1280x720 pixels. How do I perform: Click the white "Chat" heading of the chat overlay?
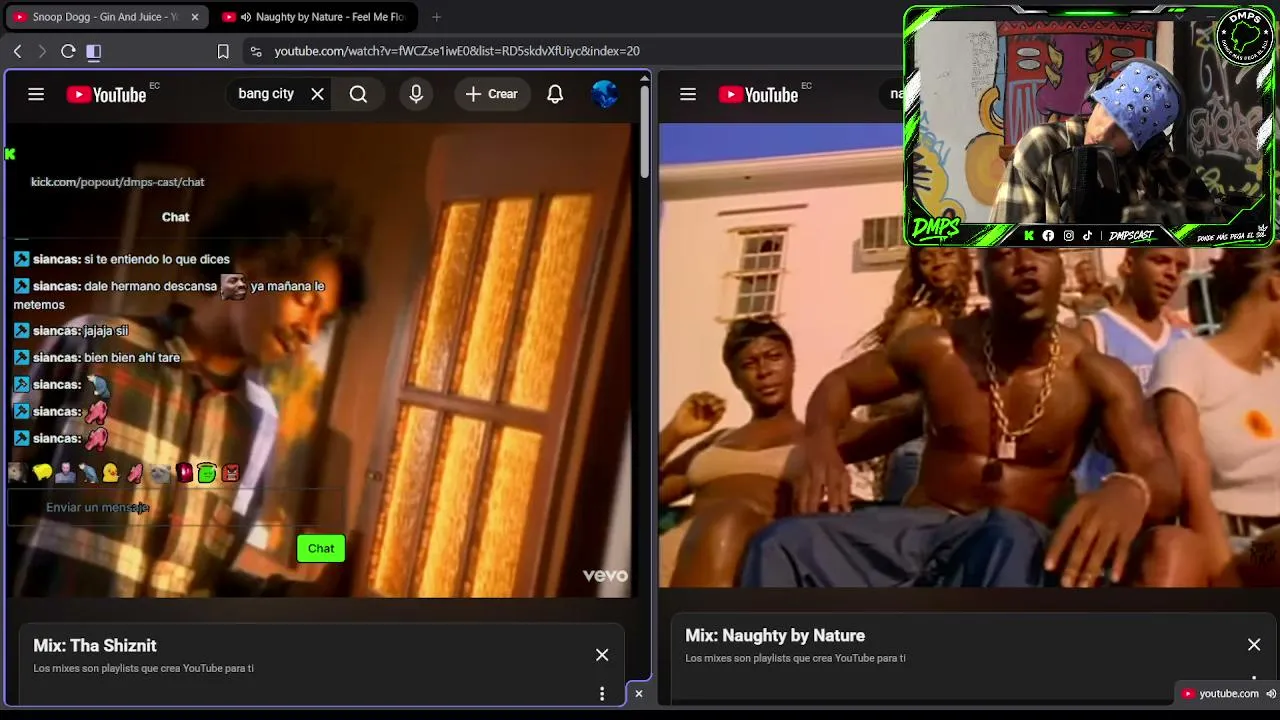tap(175, 217)
